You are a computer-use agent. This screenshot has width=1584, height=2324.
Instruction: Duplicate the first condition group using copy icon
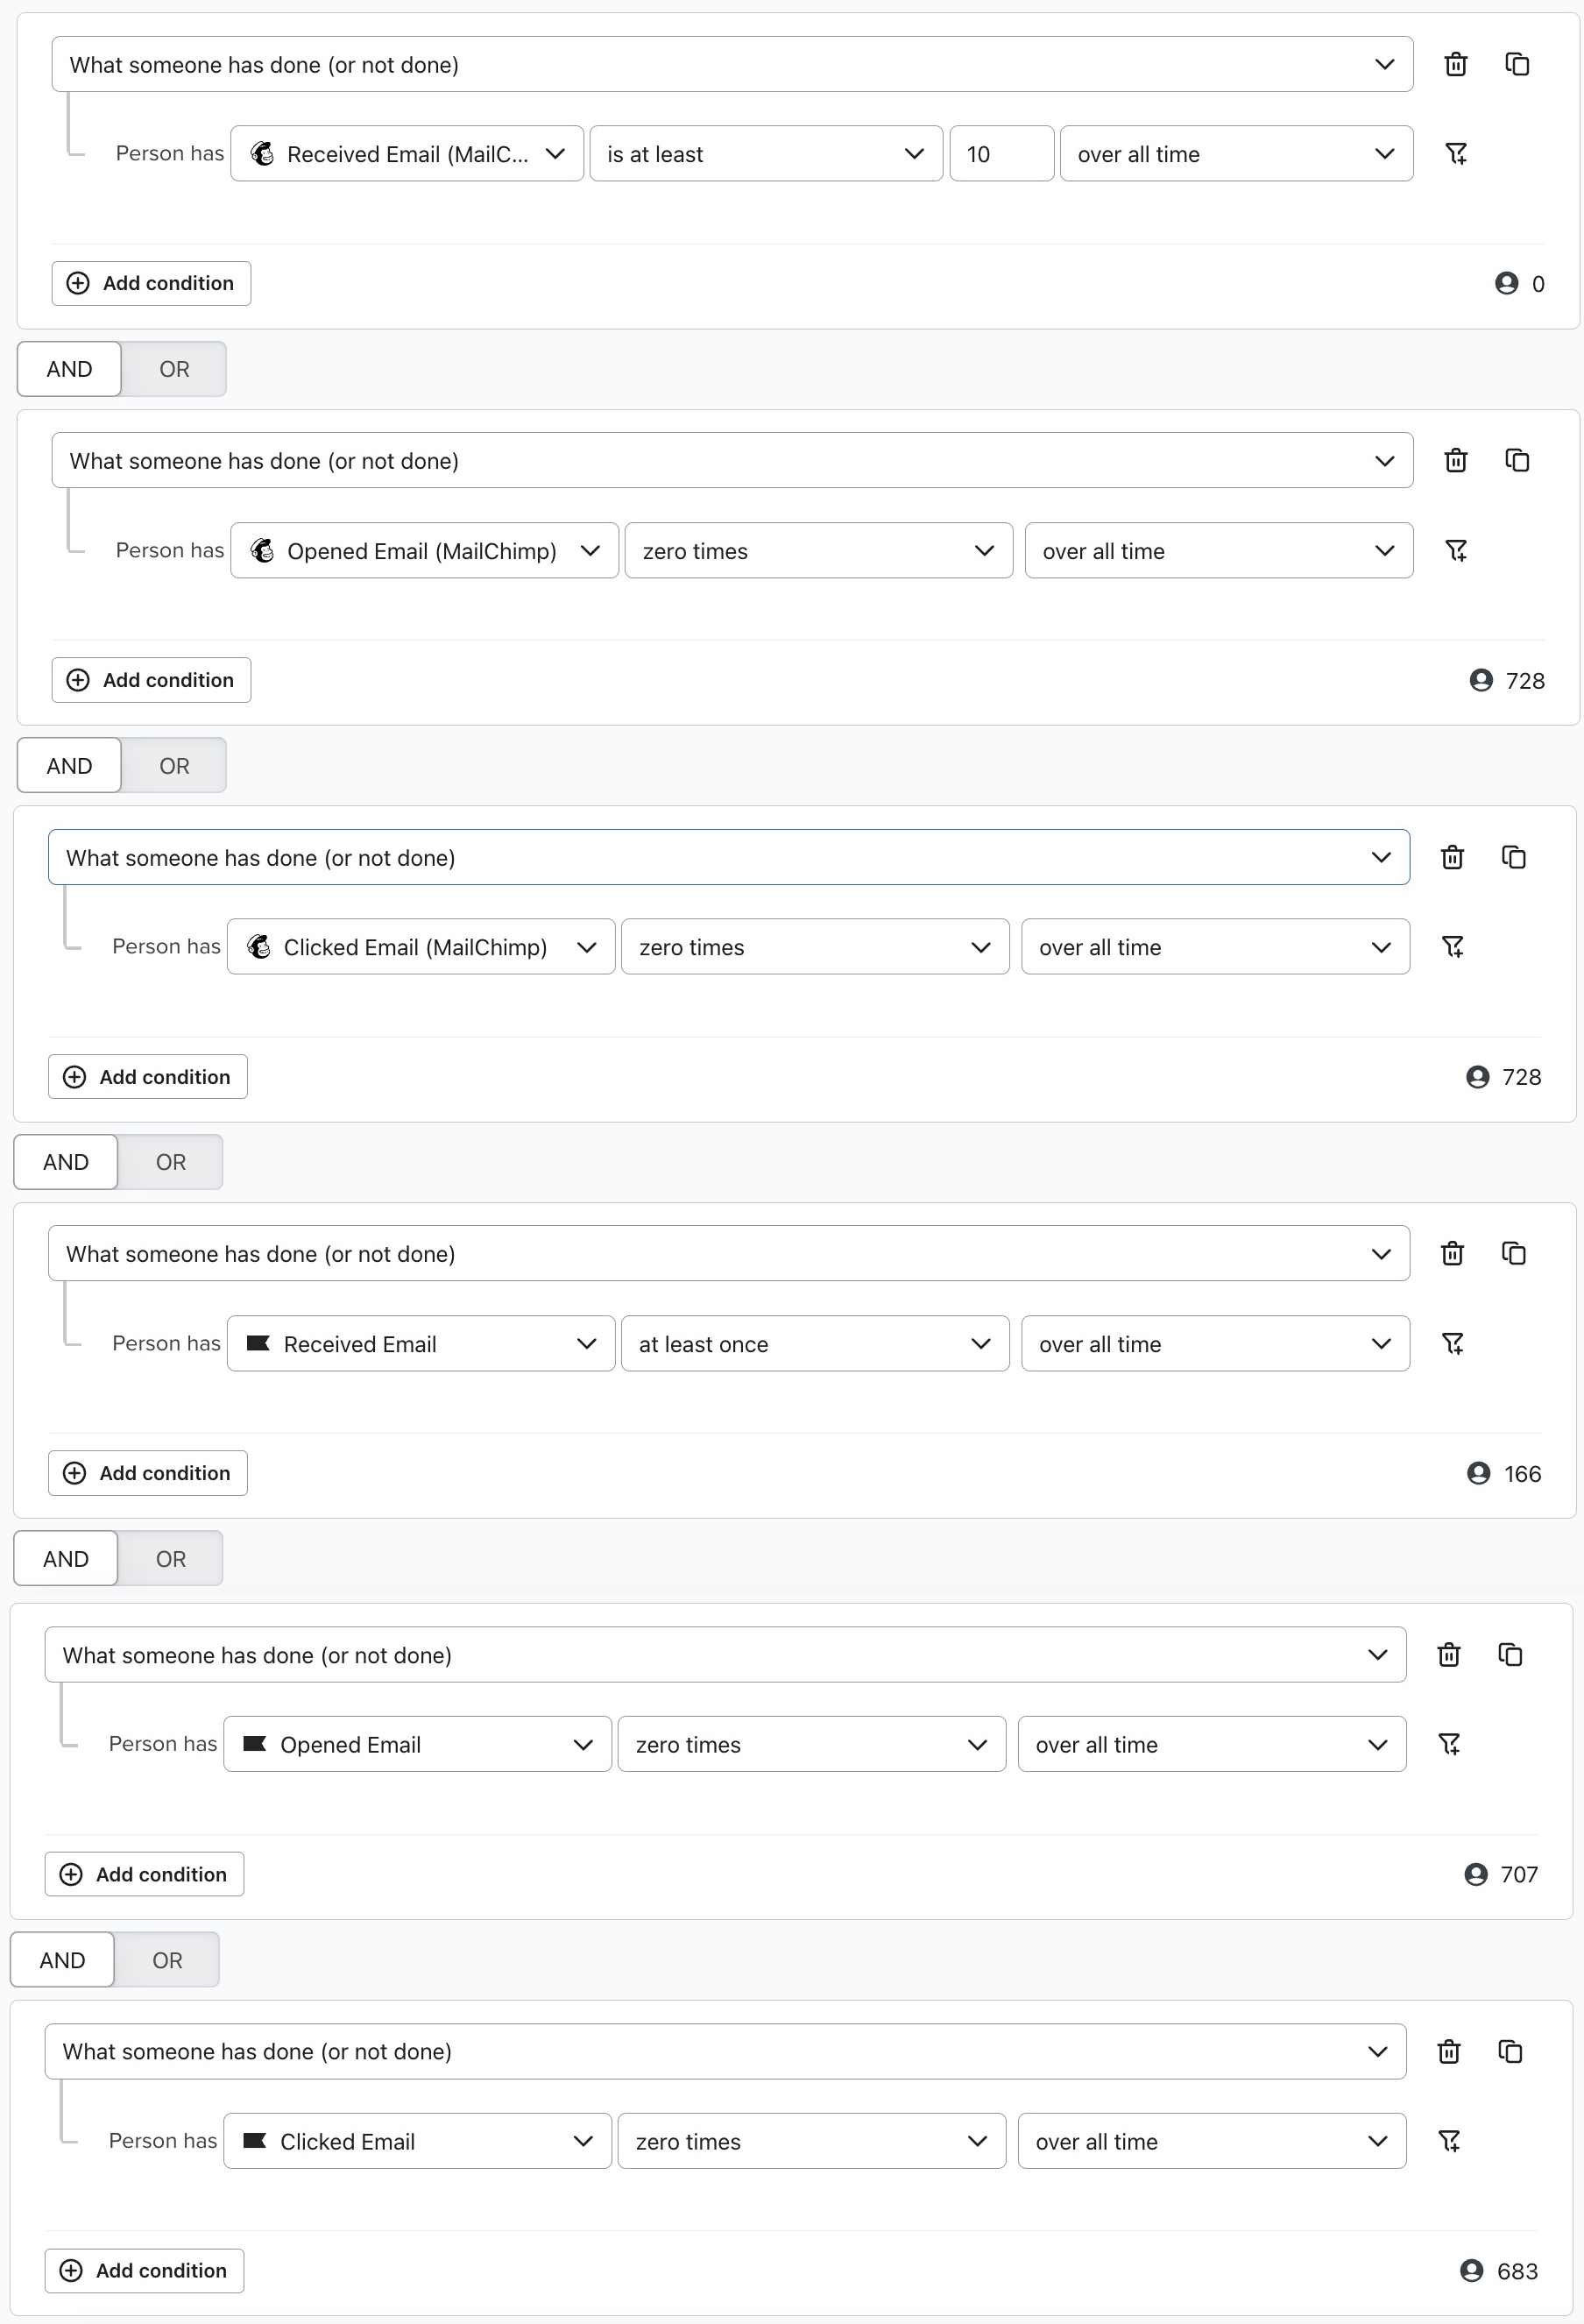[x=1517, y=64]
